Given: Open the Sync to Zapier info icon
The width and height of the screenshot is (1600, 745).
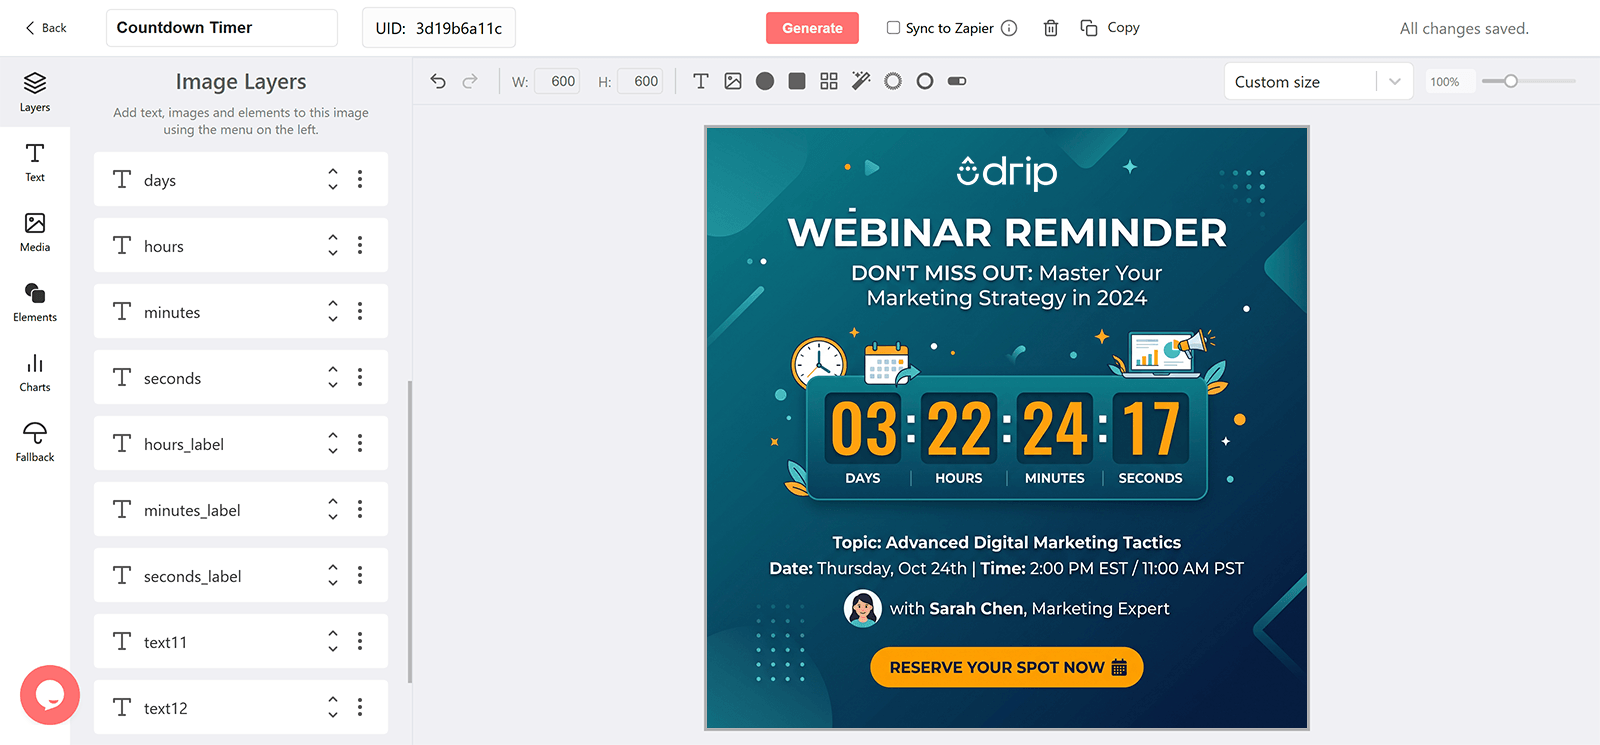Looking at the screenshot, I should [1009, 28].
